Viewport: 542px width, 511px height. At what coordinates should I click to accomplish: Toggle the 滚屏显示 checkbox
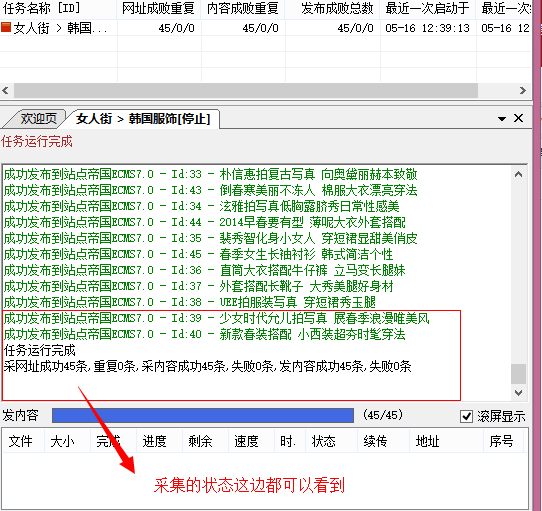coord(466,416)
